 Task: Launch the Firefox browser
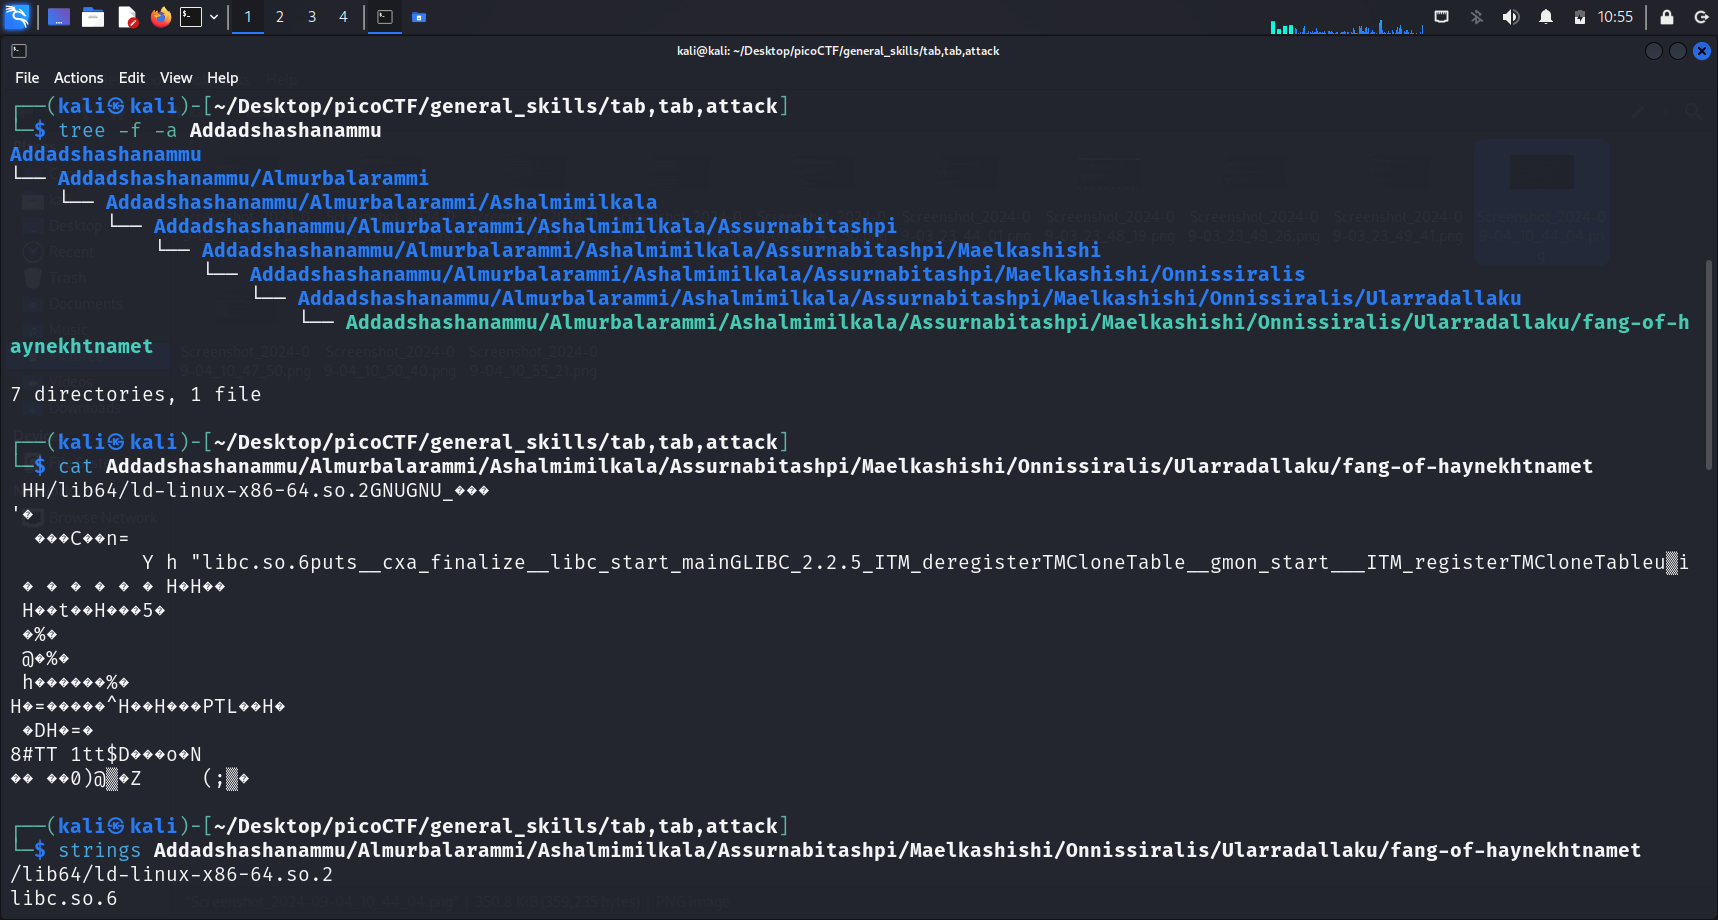tap(160, 17)
